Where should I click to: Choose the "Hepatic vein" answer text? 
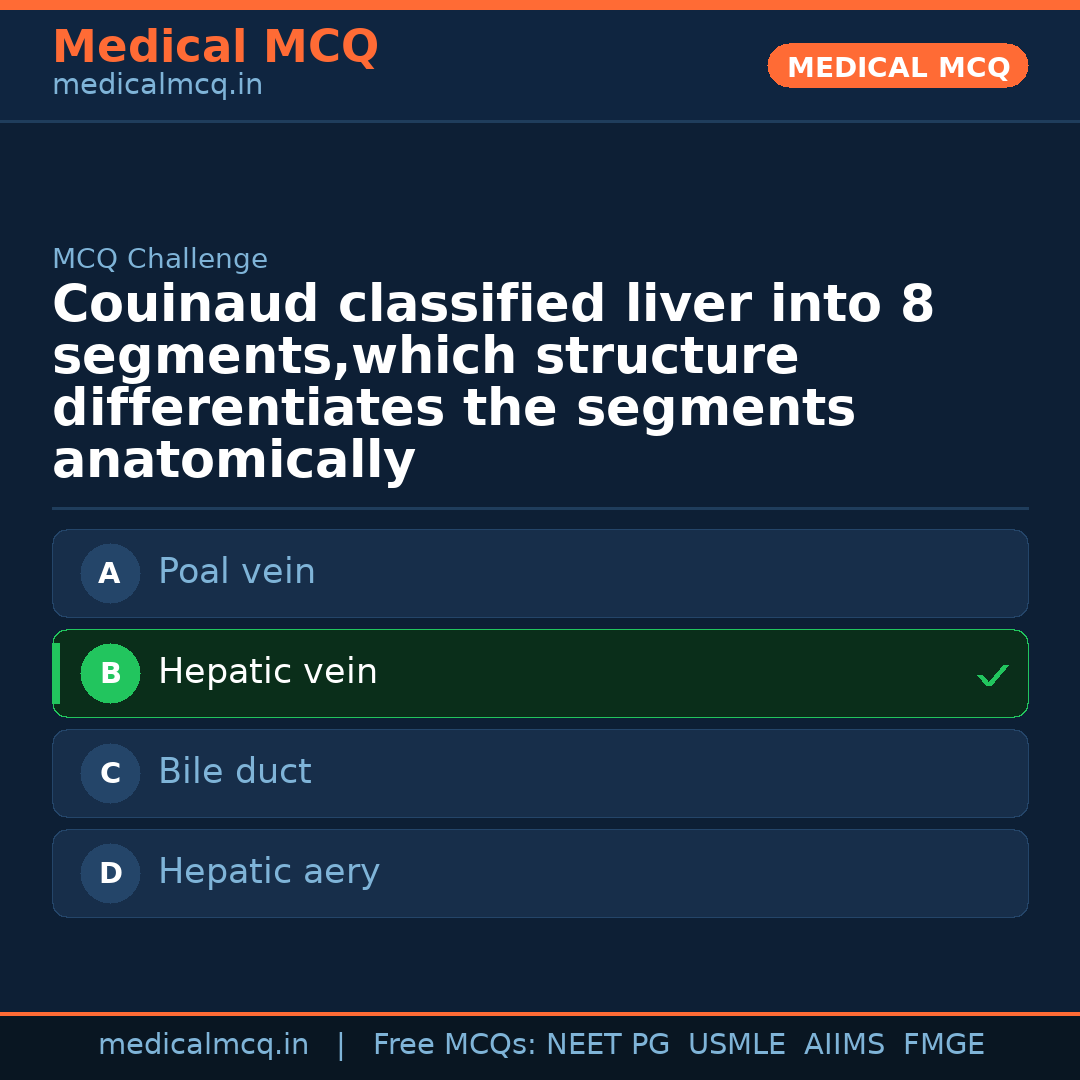[x=268, y=672]
